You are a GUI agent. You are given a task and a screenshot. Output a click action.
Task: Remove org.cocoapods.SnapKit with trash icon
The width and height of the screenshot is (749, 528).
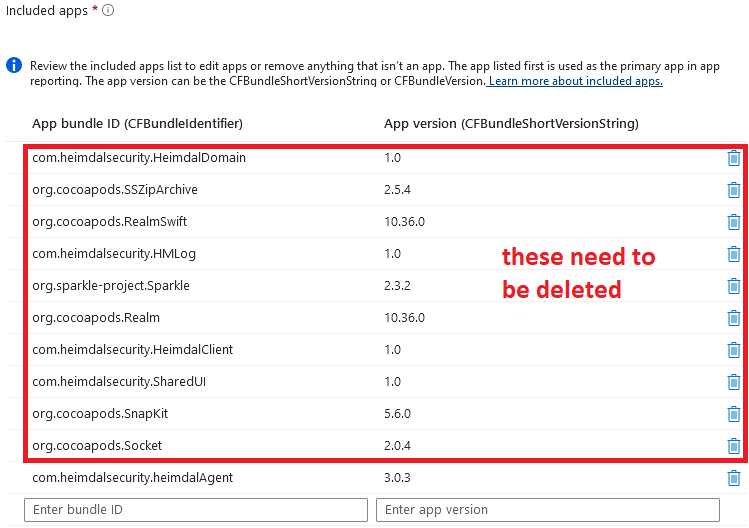[734, 414]
